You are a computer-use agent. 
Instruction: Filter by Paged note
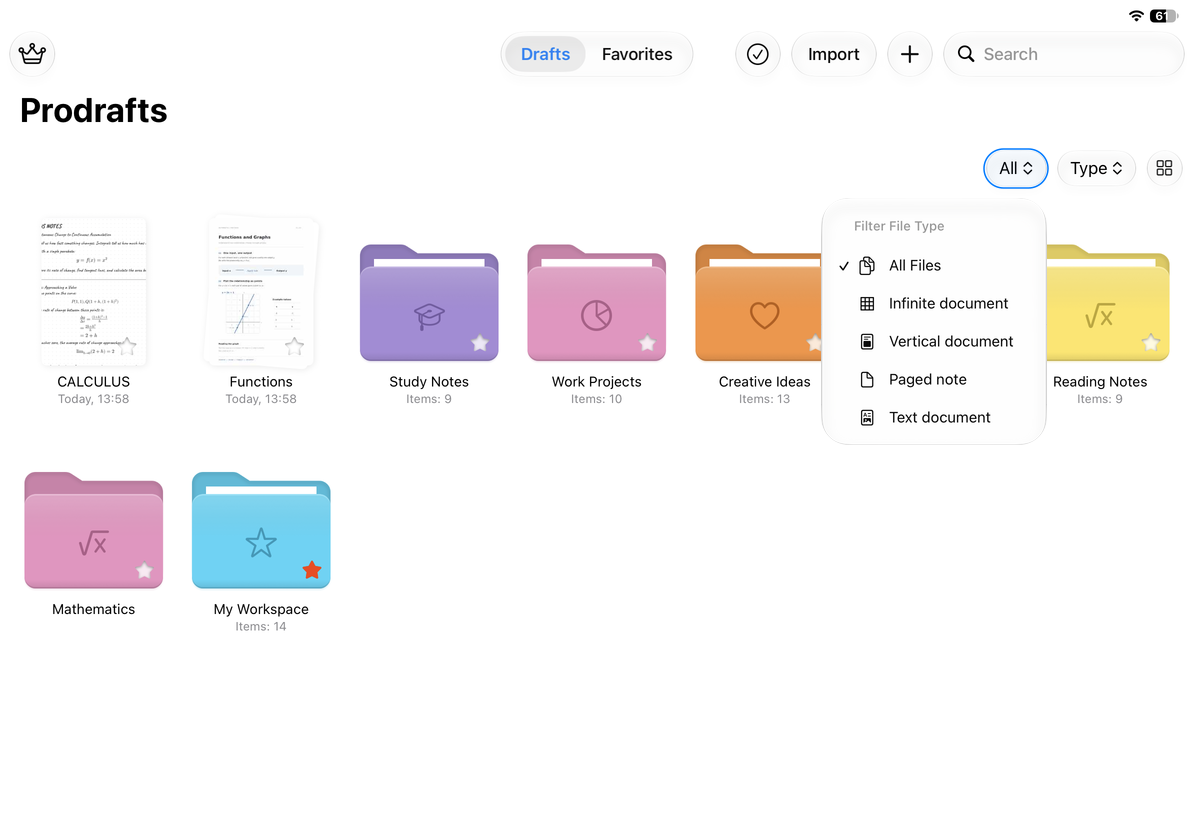pyautogui.click(x=934, y=380)
